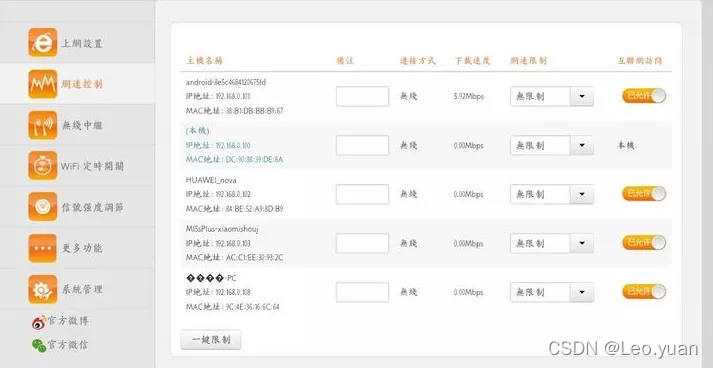Click the 下載速度 column header
The image size is (713, 368).
coord(472,60)
